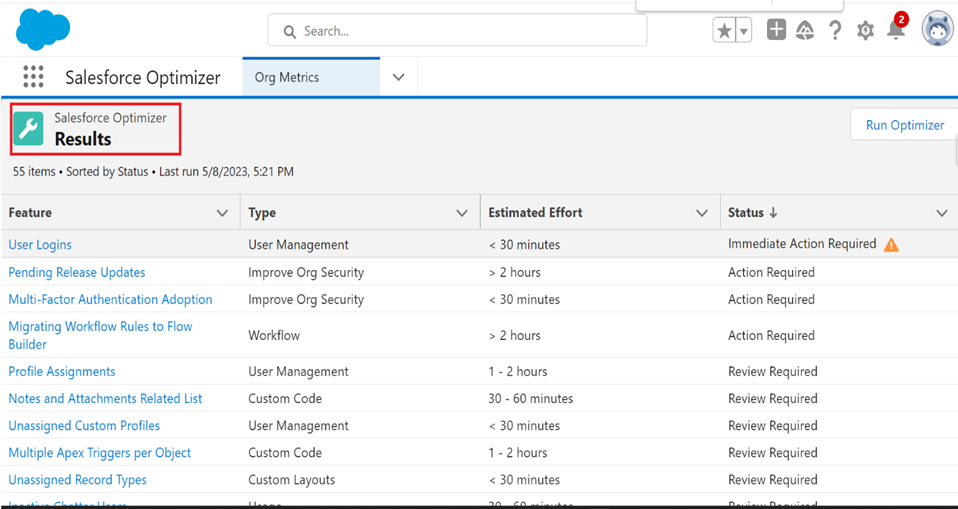Open the global actions plus icon
This screenshot has width=958, height=509.
(776, 30)
